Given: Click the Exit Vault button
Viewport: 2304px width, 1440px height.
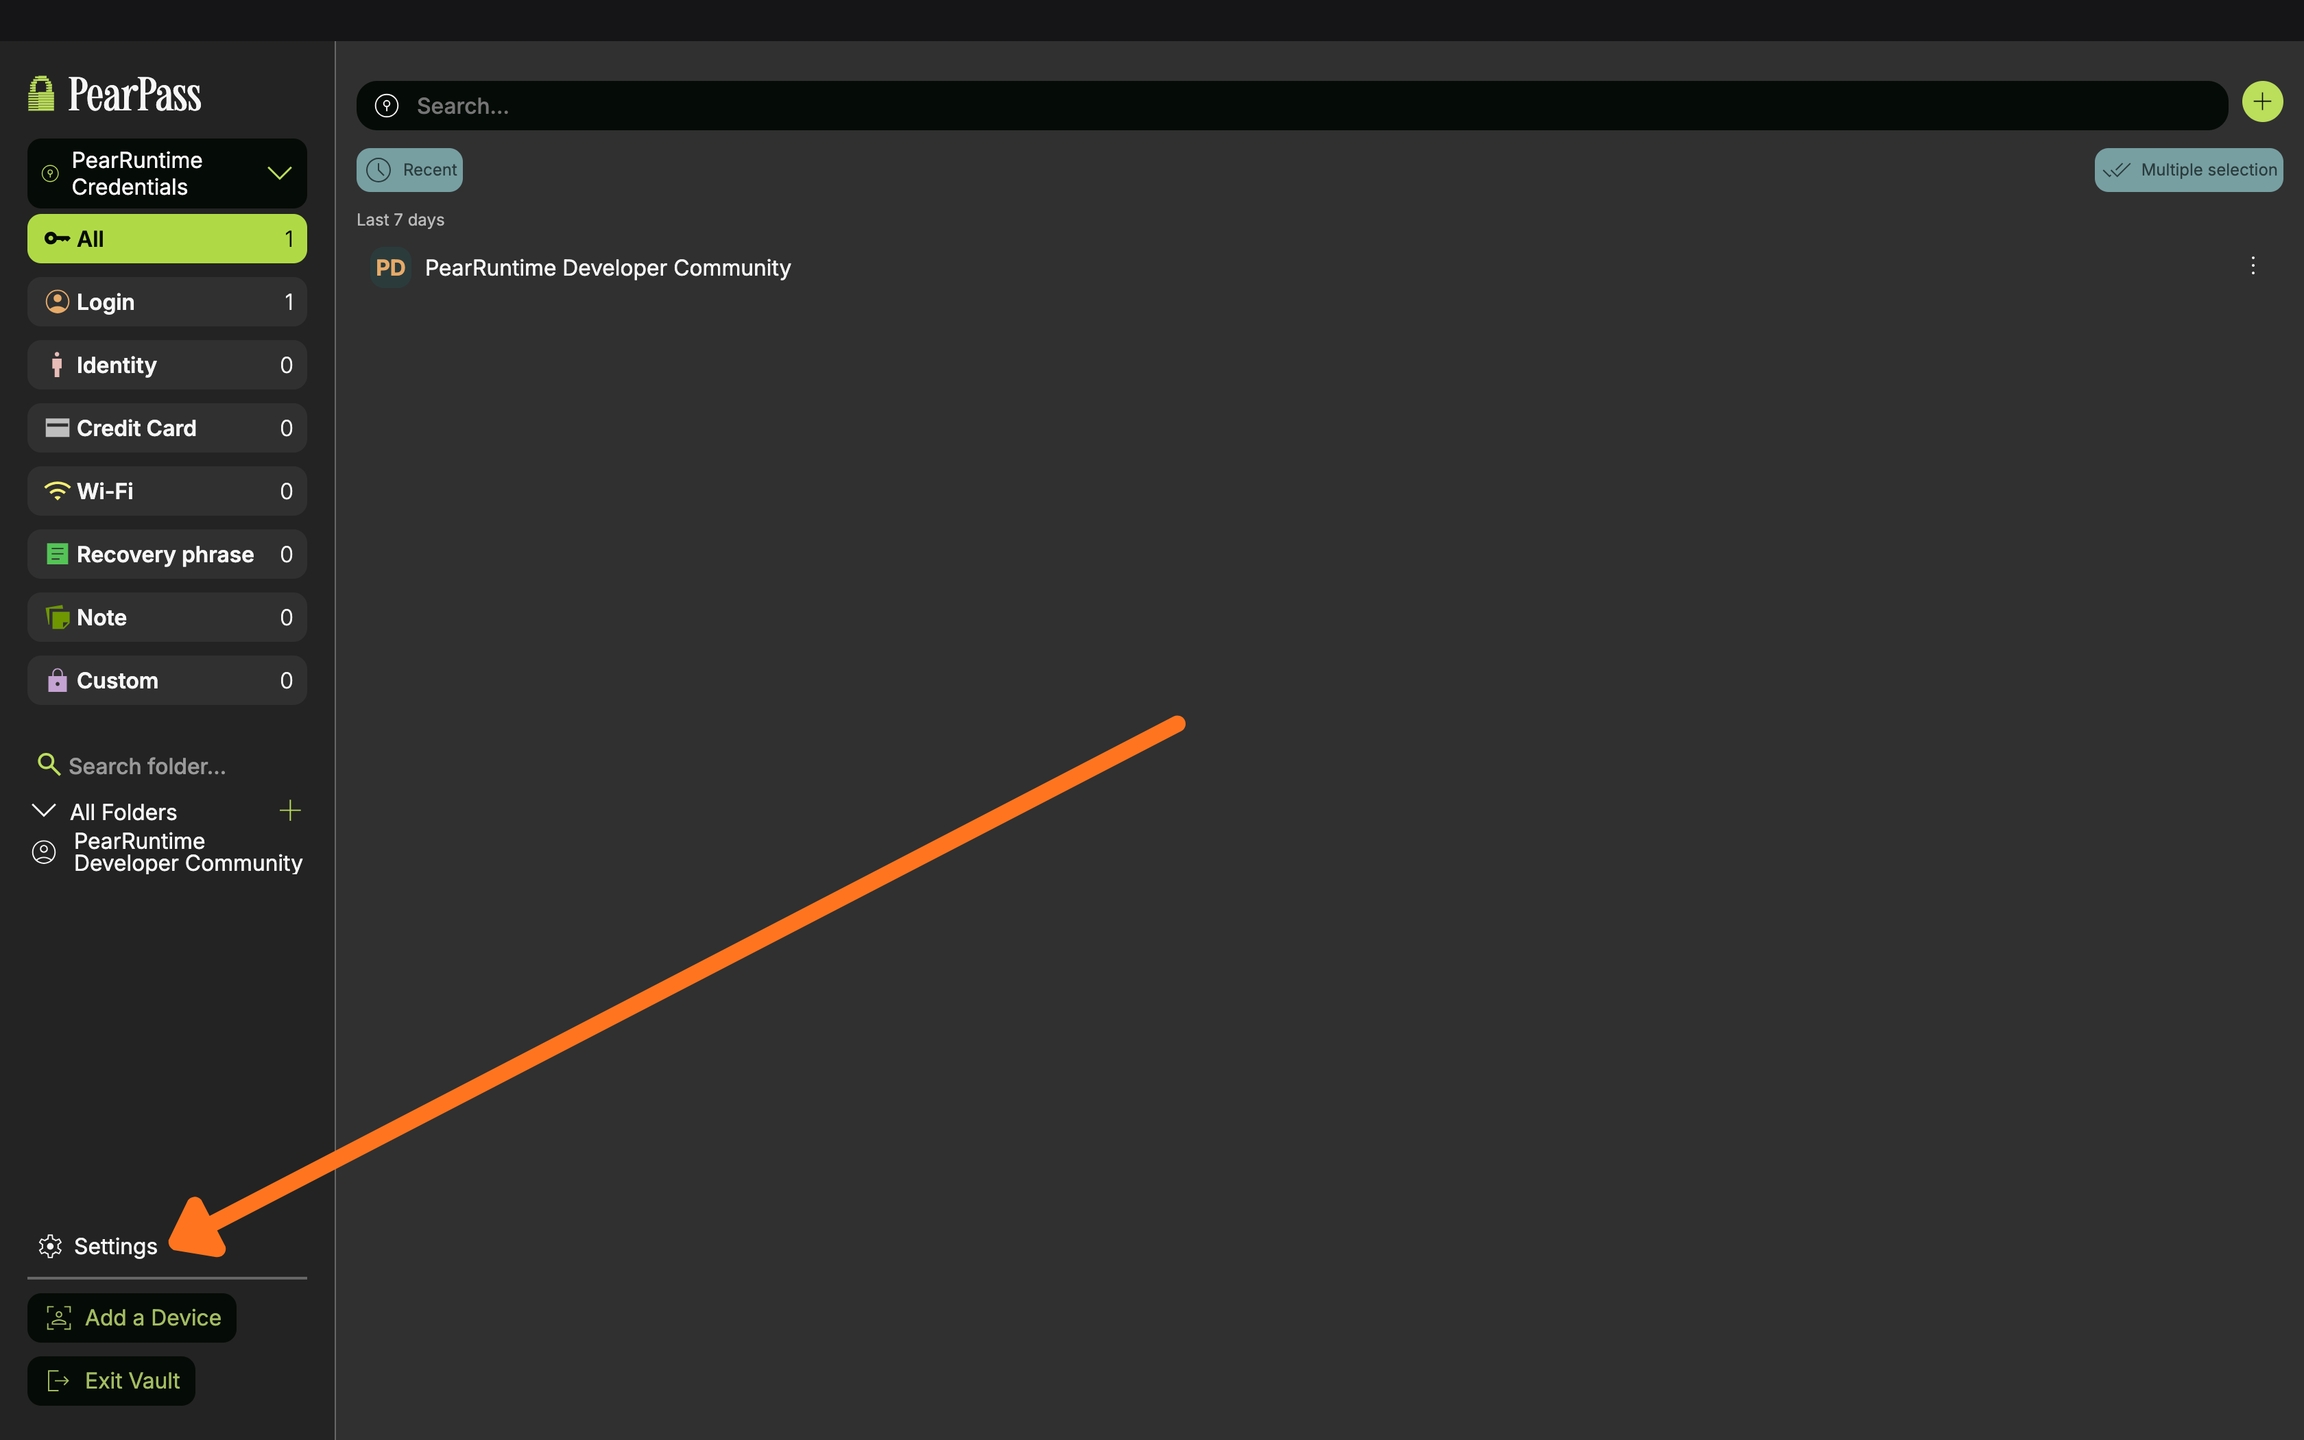Looking at the screenshot, I should point(112,1381).
